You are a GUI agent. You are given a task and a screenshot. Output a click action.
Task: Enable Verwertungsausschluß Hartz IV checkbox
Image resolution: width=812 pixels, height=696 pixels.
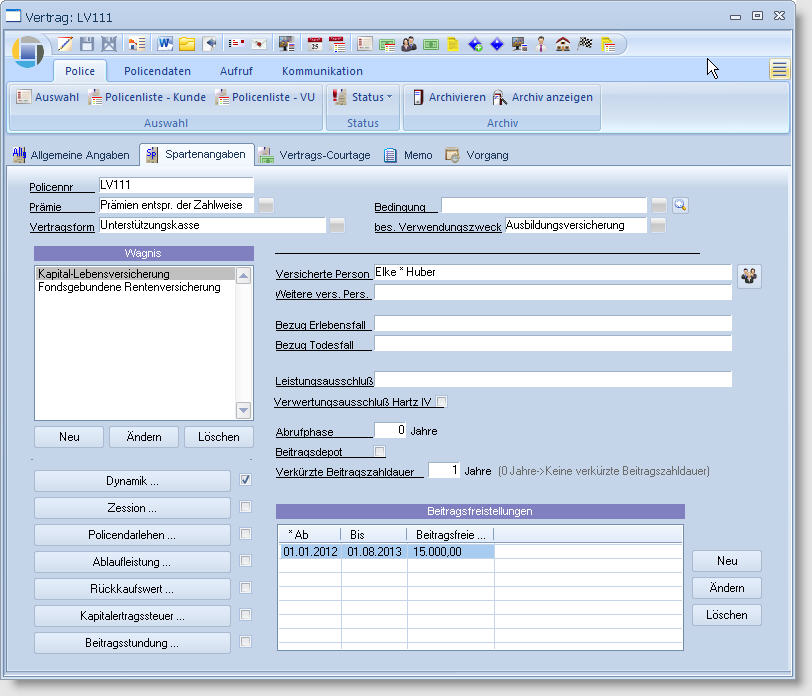[442, 402]
